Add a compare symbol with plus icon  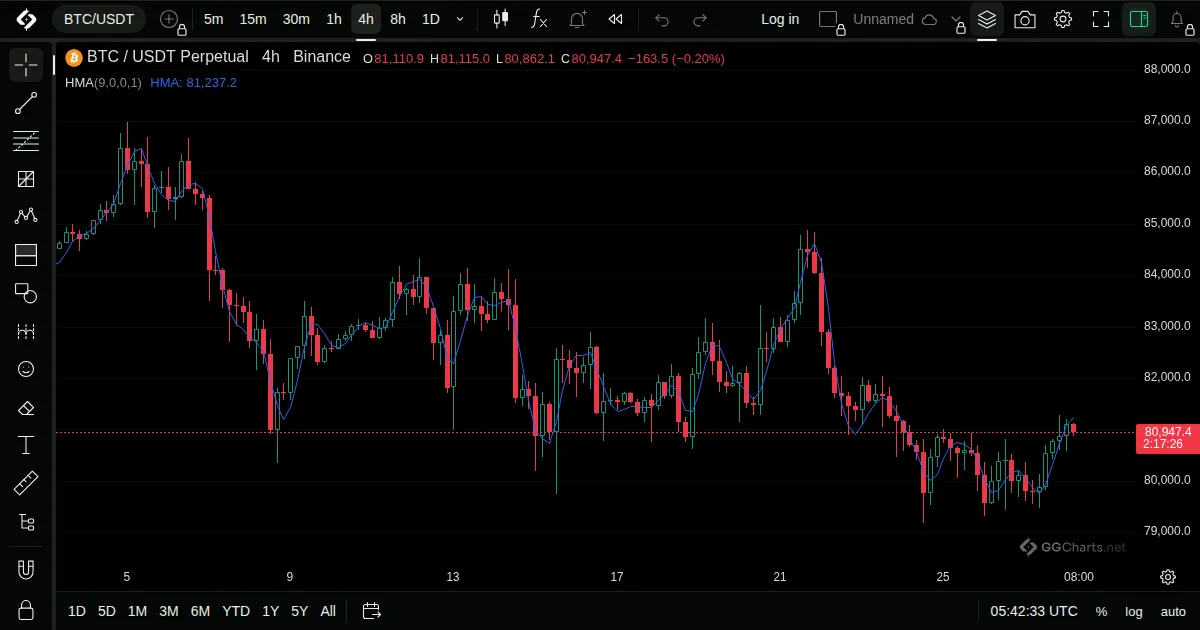click(170, 19)
